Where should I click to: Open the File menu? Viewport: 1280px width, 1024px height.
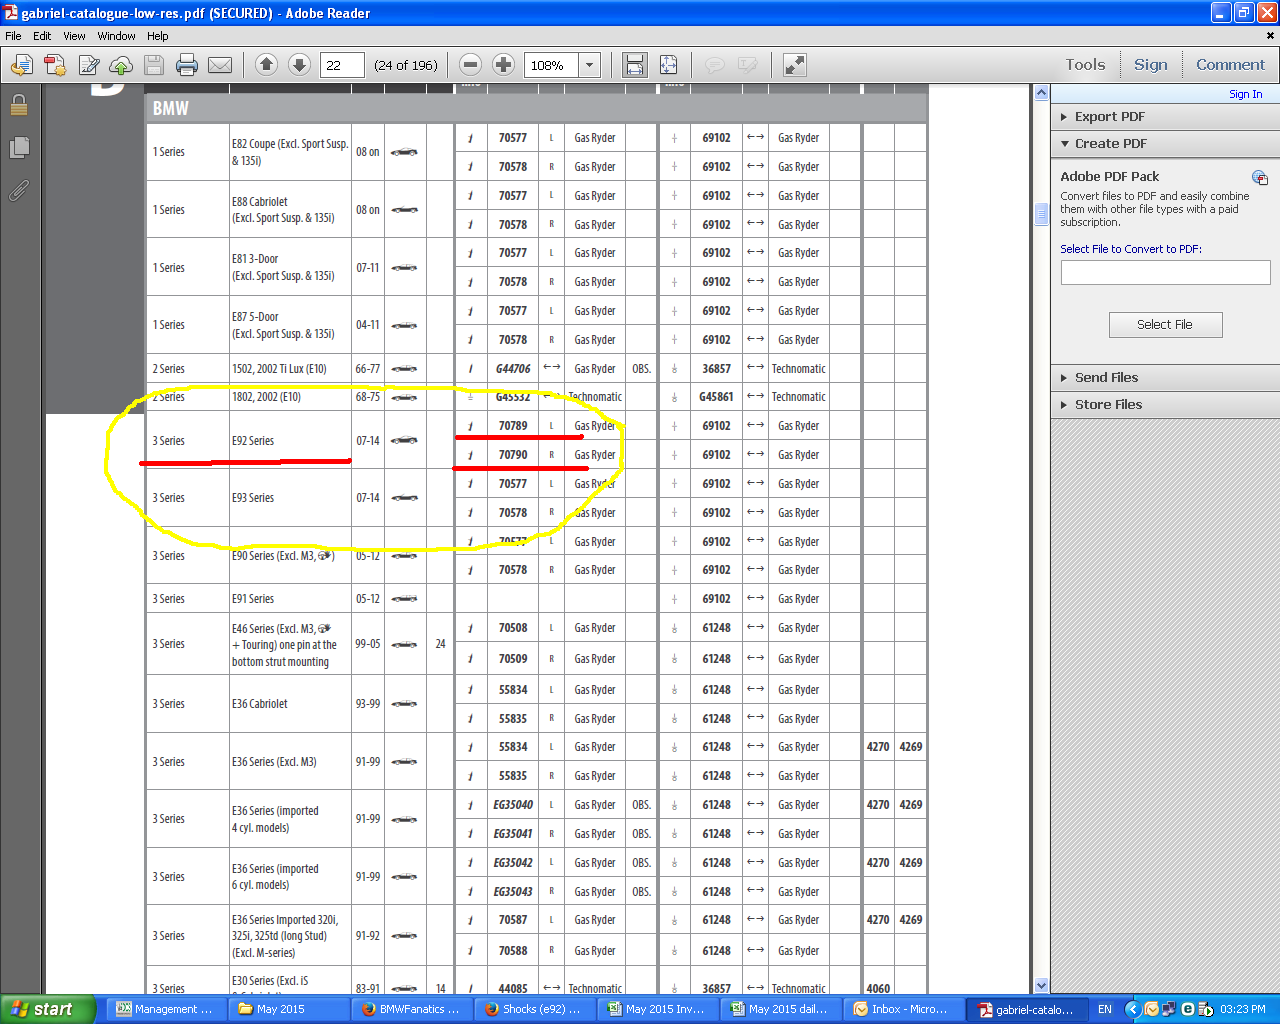tap(13, 36)
